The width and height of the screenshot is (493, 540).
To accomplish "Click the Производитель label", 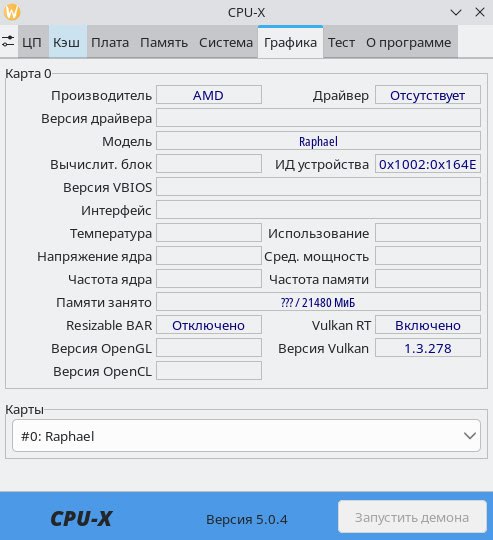I will point(101,95).
